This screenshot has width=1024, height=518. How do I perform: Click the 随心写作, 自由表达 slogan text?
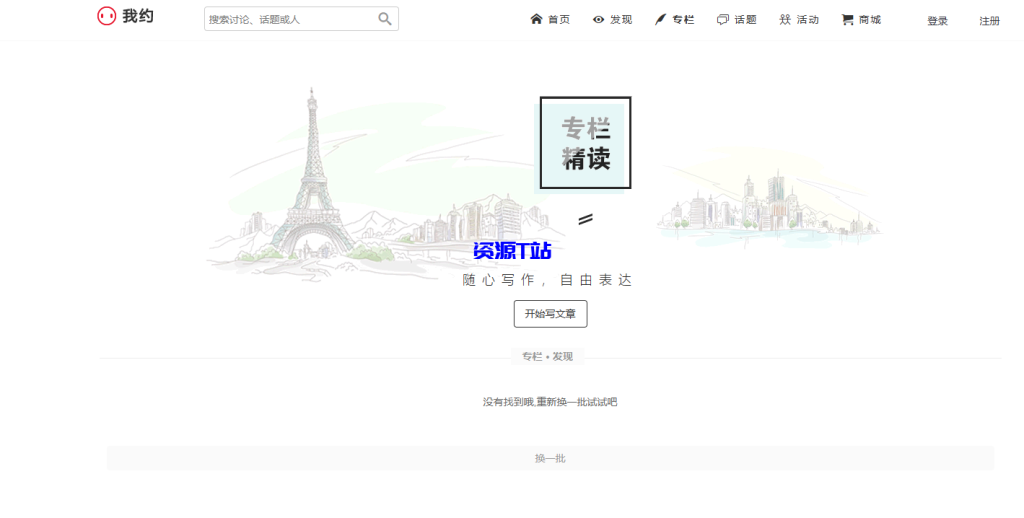(x=547, y=280)
